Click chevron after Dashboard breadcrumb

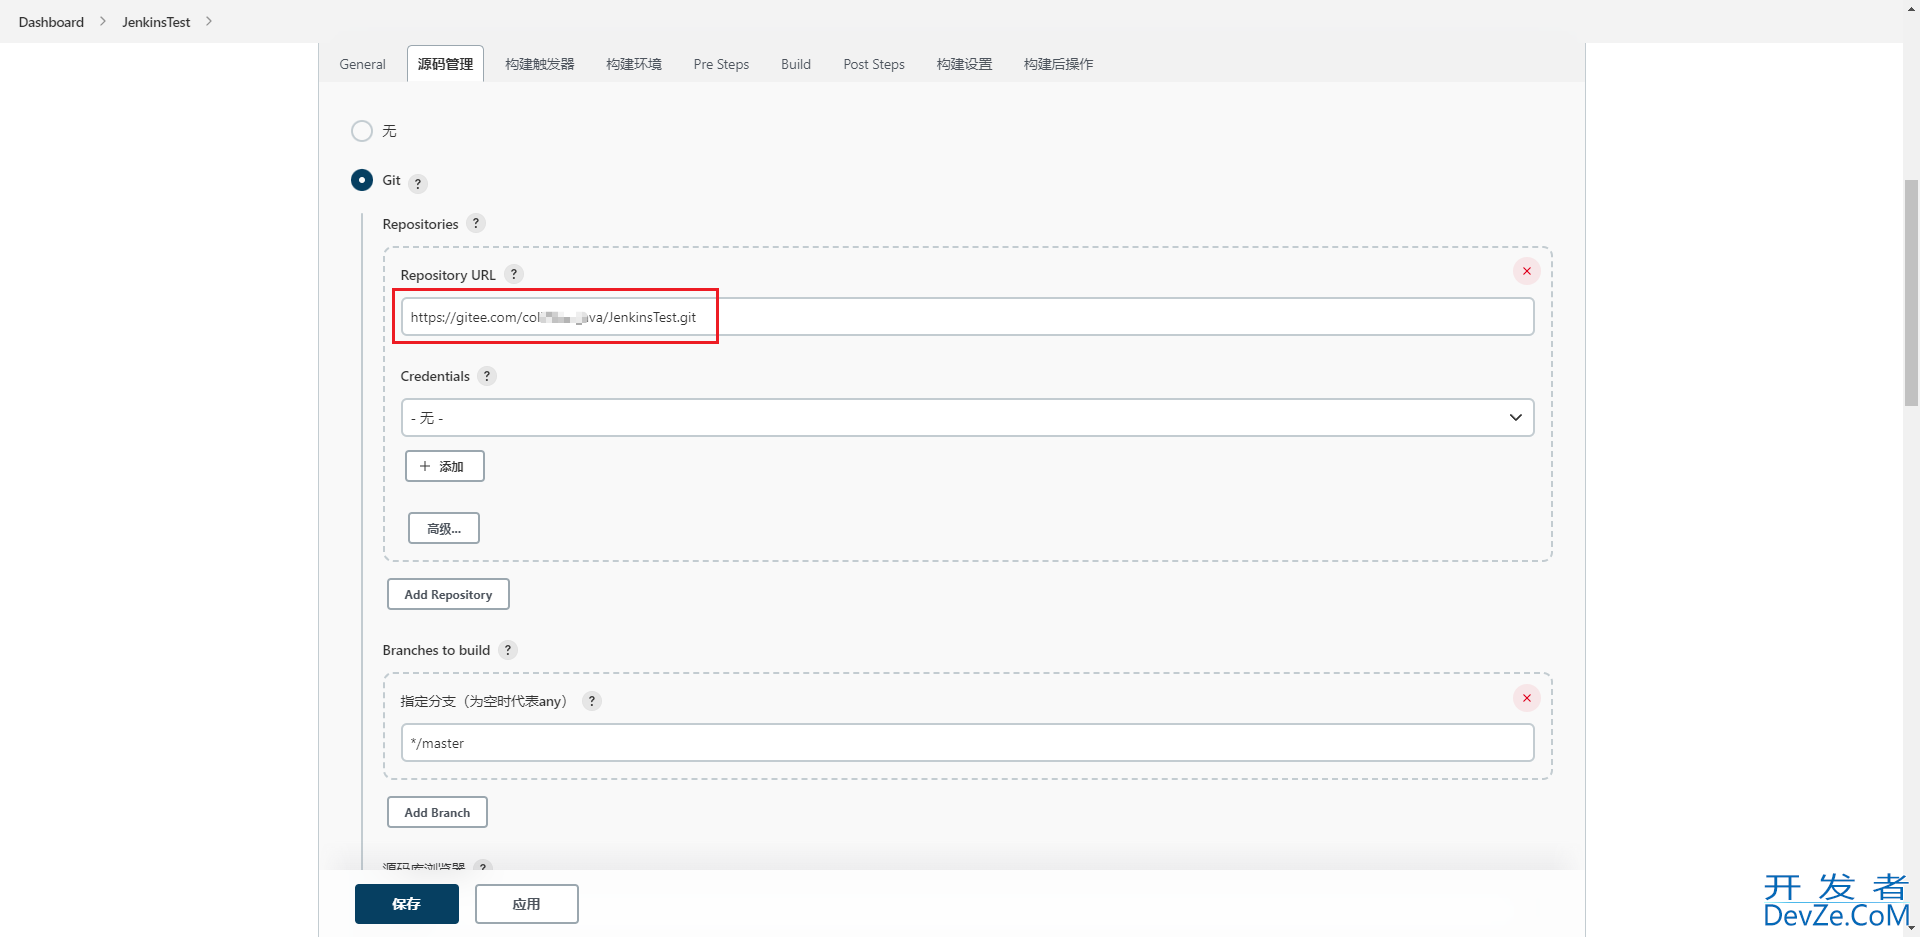(103, 21)
